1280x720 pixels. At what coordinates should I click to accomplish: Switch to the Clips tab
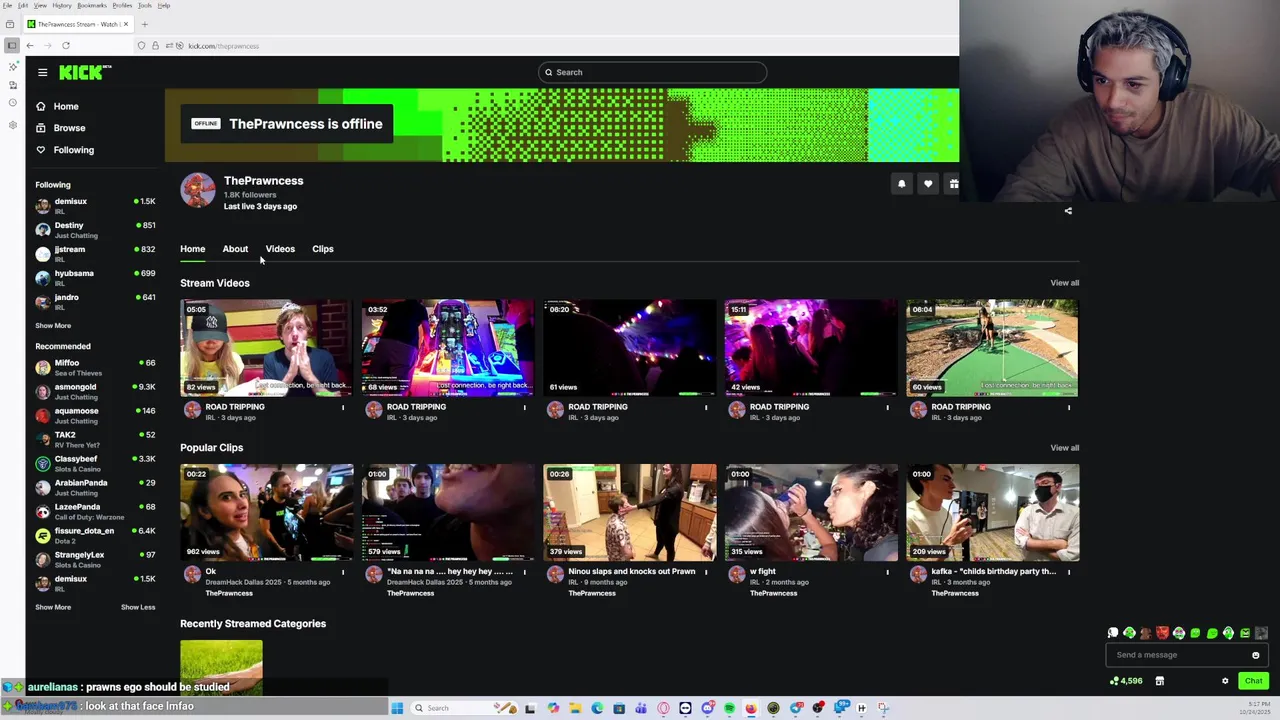pos(322,249)
